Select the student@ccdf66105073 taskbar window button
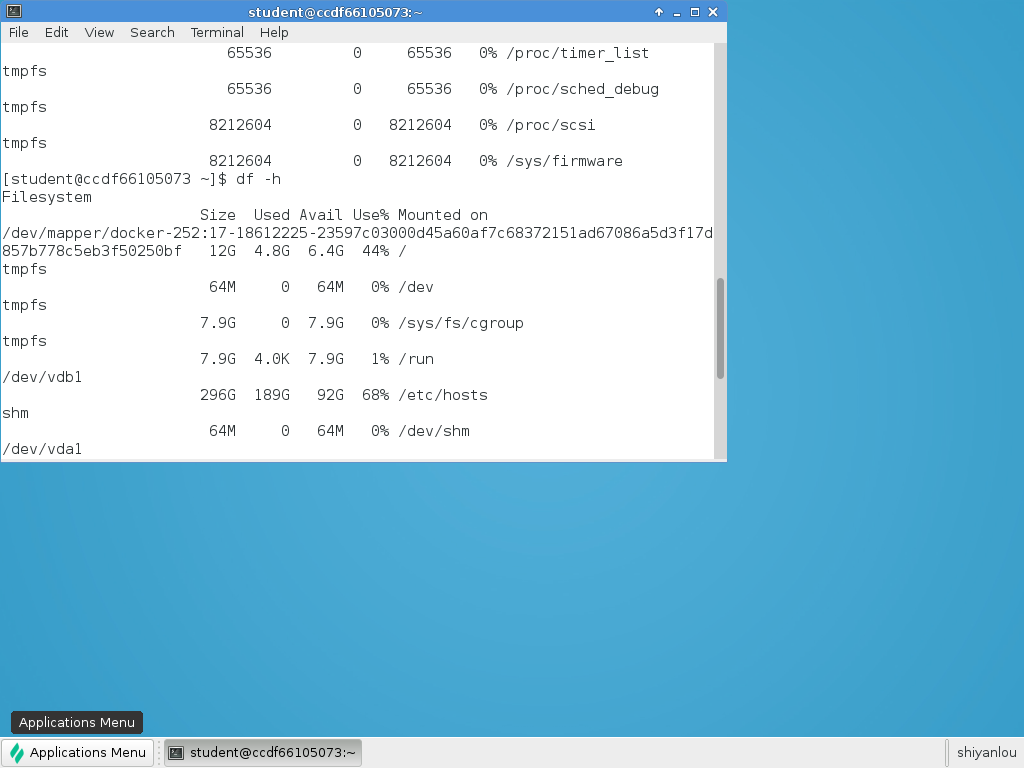 pos(262,753)
